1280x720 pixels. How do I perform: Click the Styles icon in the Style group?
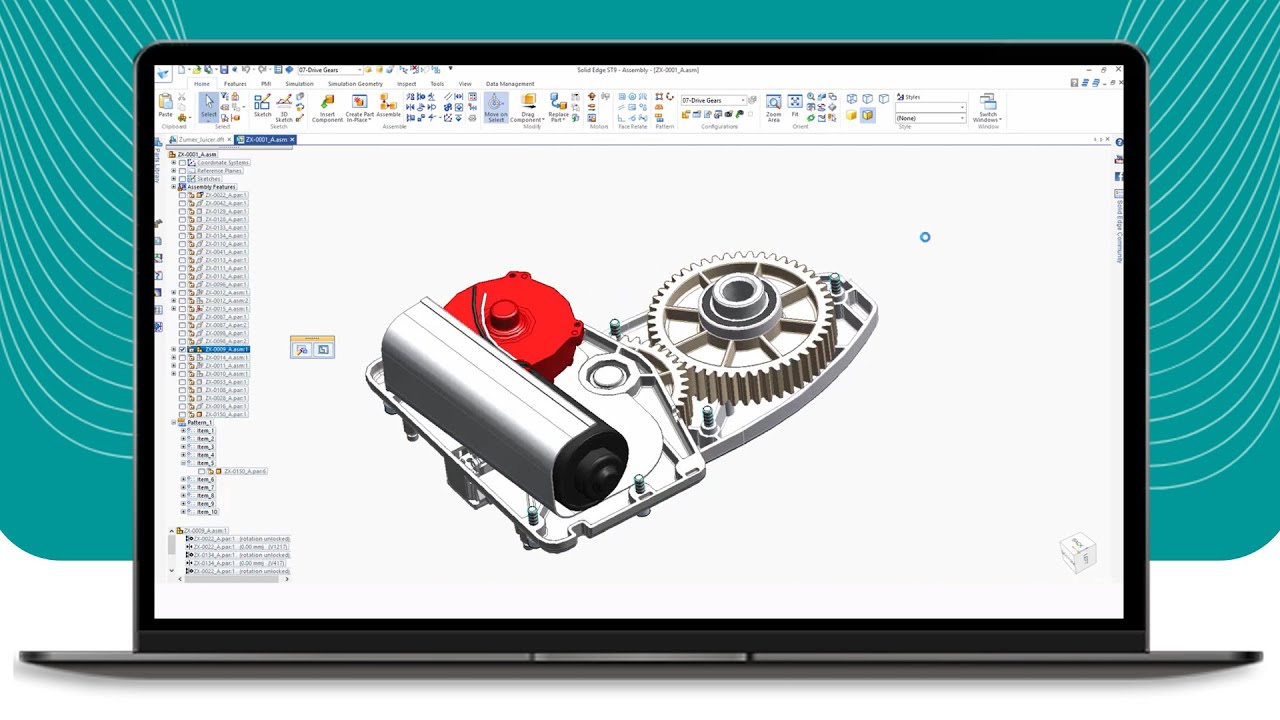click(x=900, y=97)
